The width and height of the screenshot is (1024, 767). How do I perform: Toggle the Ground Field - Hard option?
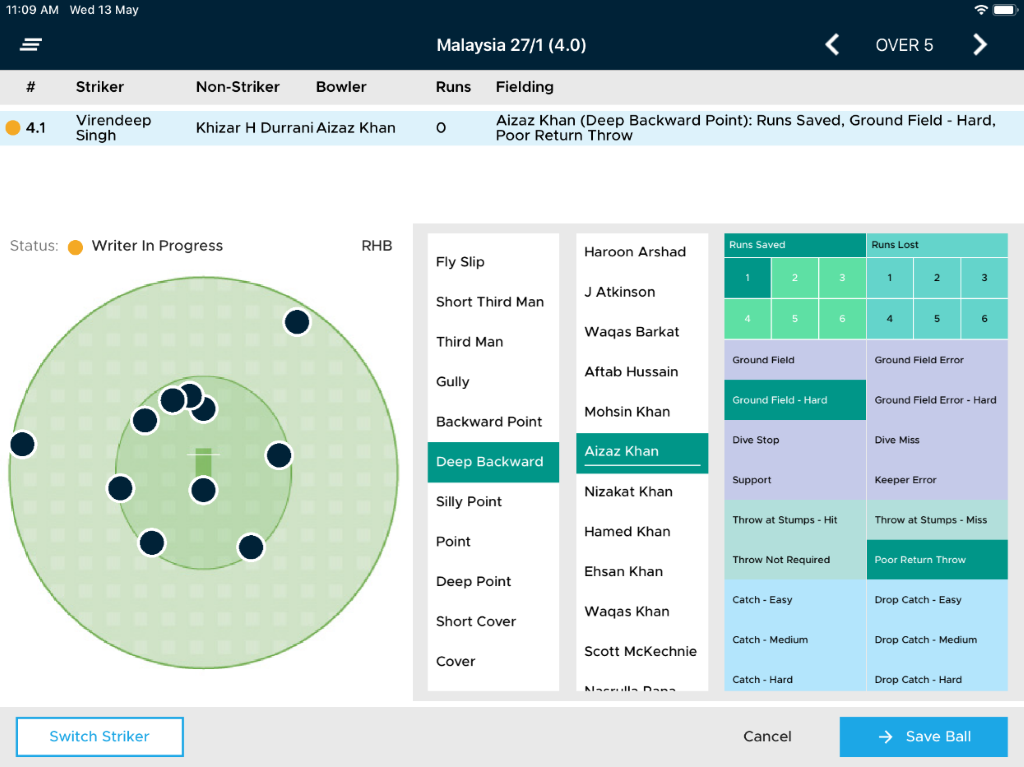(794, 400)
